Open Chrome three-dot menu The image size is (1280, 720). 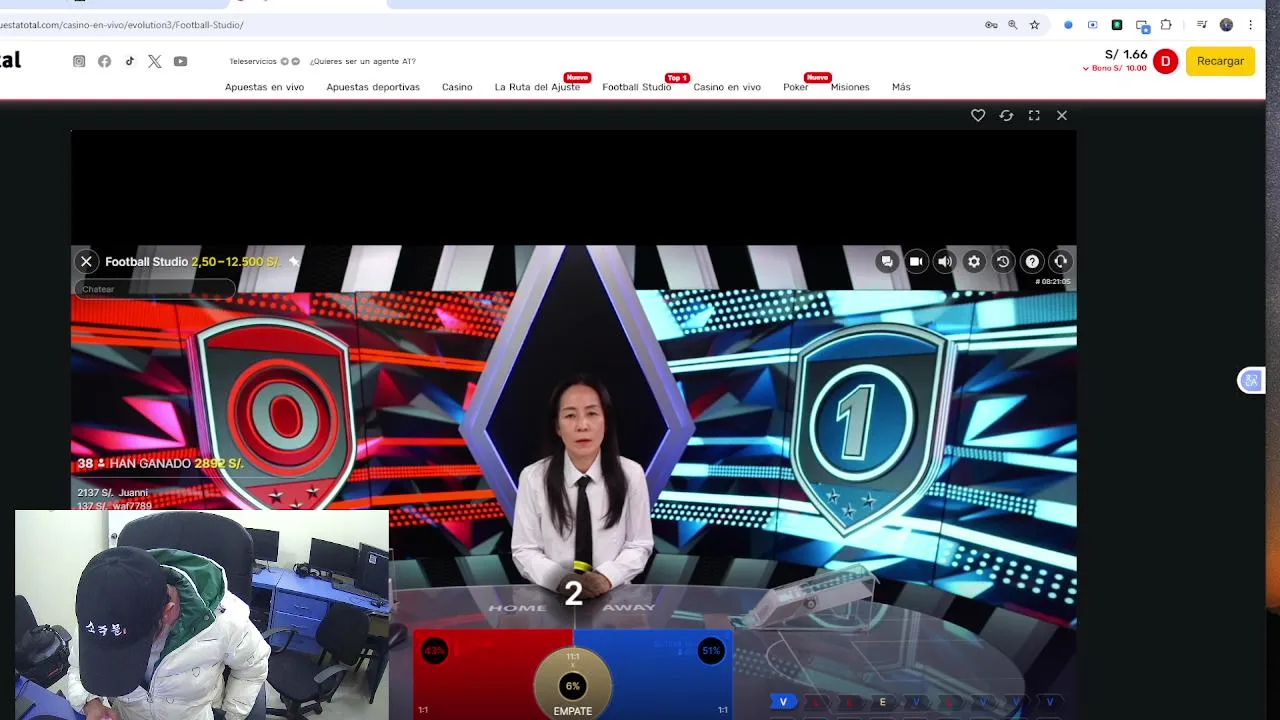[x=1250, y=25]
